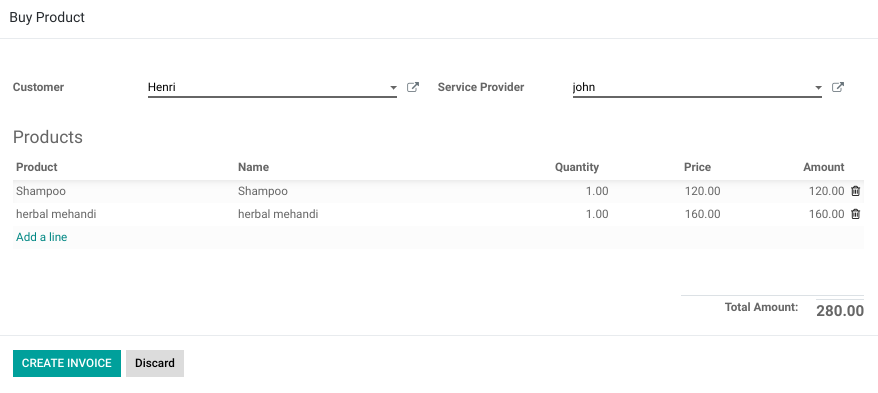Open Service Provider john external link icon
The width and height of the screenshot is (878, 393).
pyautogui.click(x=838, y=87)
